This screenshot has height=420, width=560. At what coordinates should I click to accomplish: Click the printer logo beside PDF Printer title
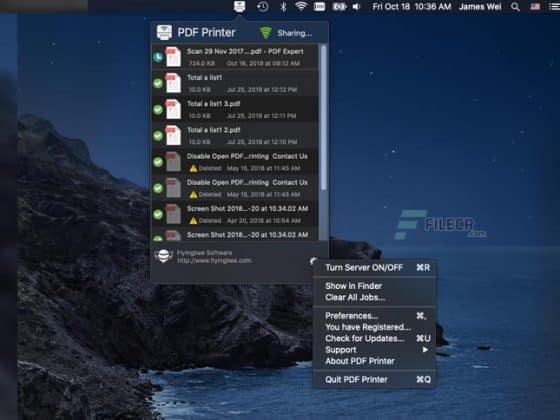(164, 32)
